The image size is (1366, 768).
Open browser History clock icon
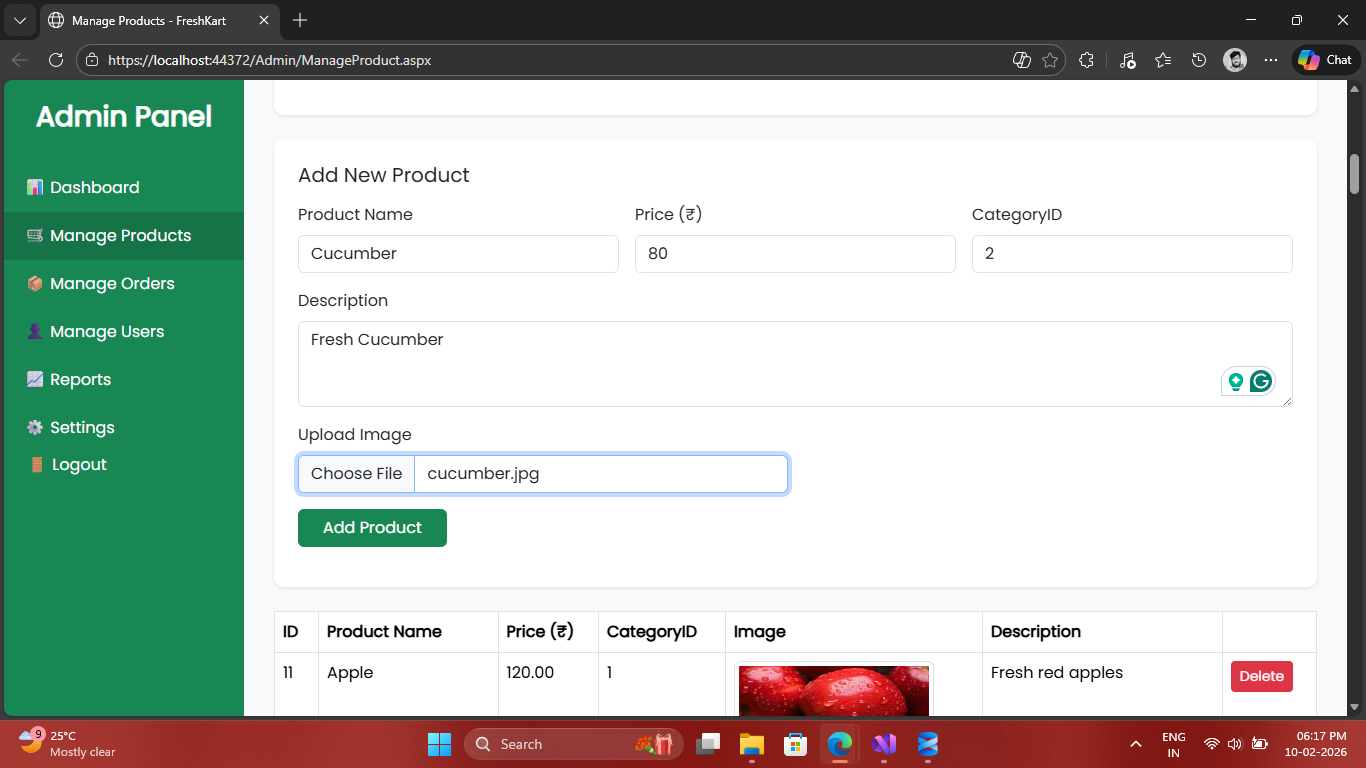click(1199, 60)
